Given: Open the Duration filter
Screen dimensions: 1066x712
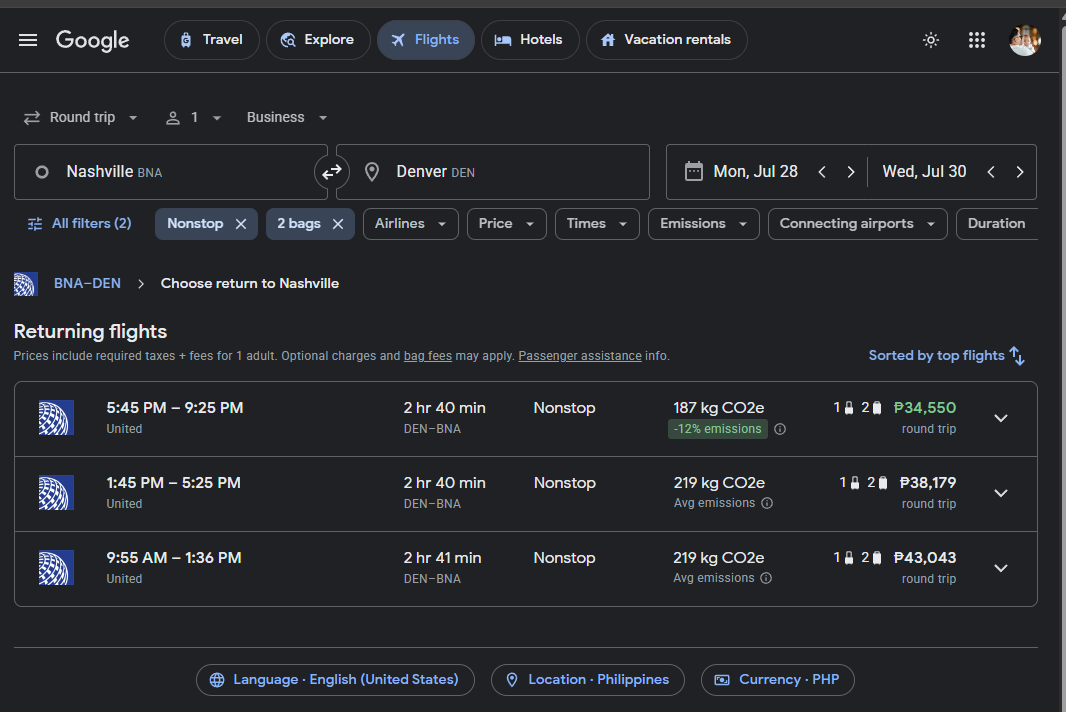Looking at the screenshot, I should (997, 224).
